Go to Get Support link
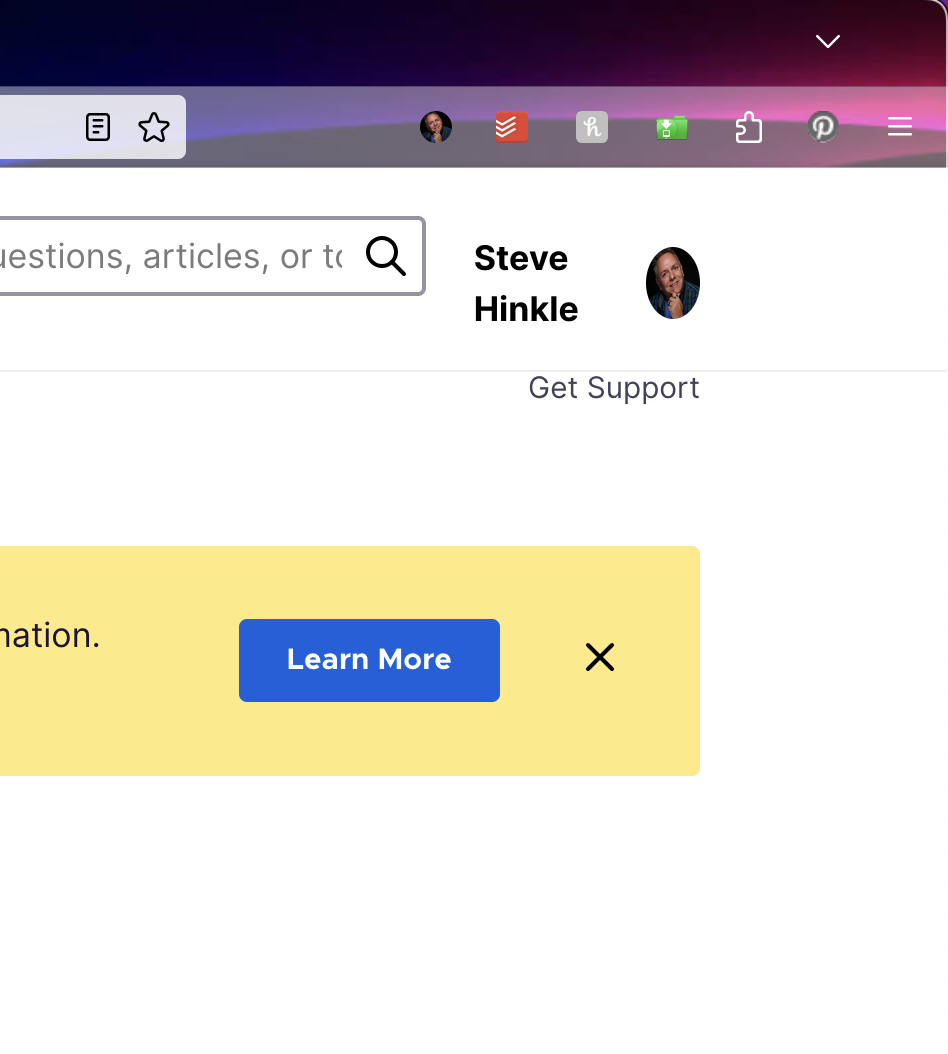This screenshot has width=948, height=1054. click(614, 388)
